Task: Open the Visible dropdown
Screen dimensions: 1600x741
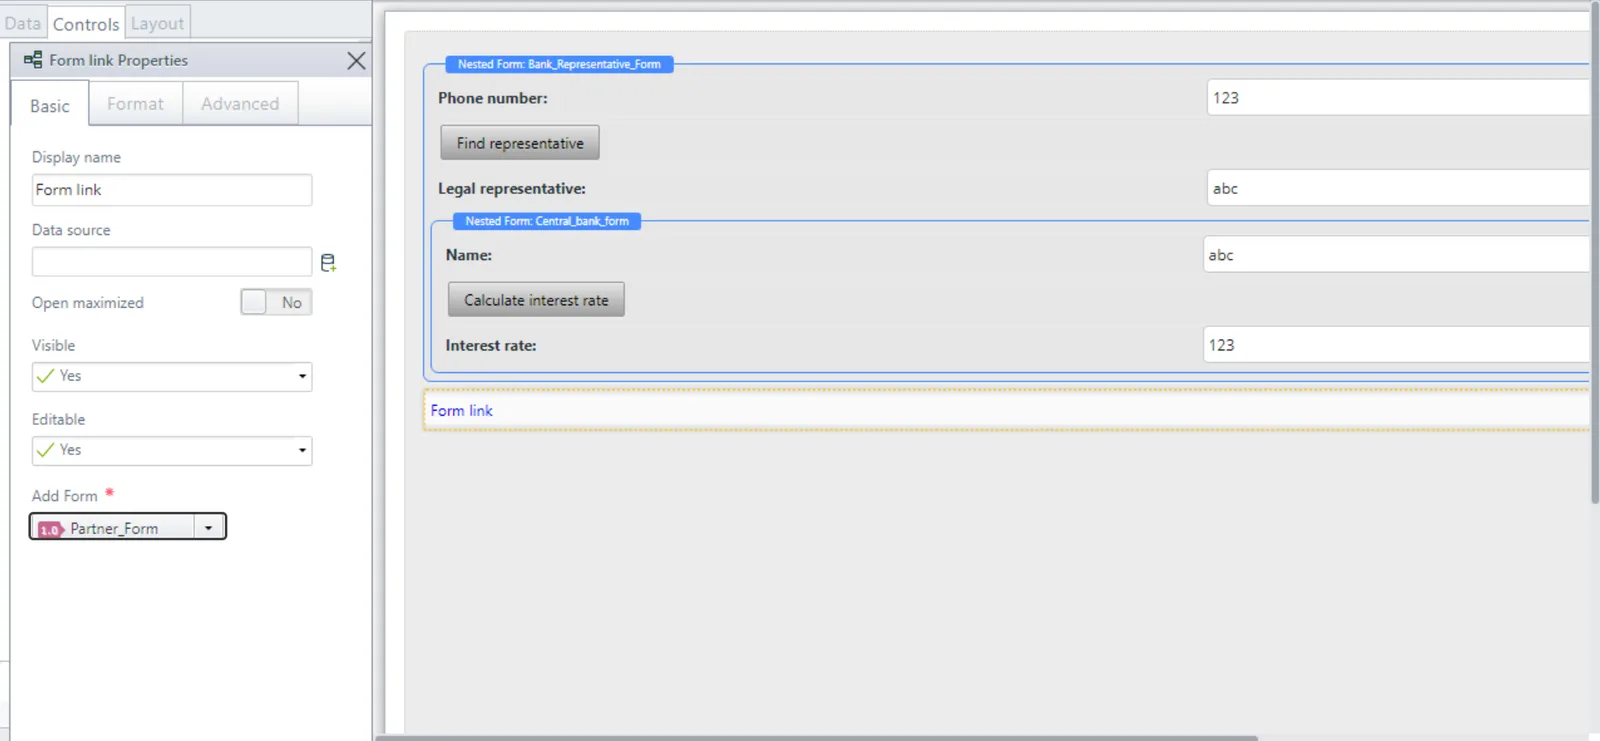Action: pos(172,376)
